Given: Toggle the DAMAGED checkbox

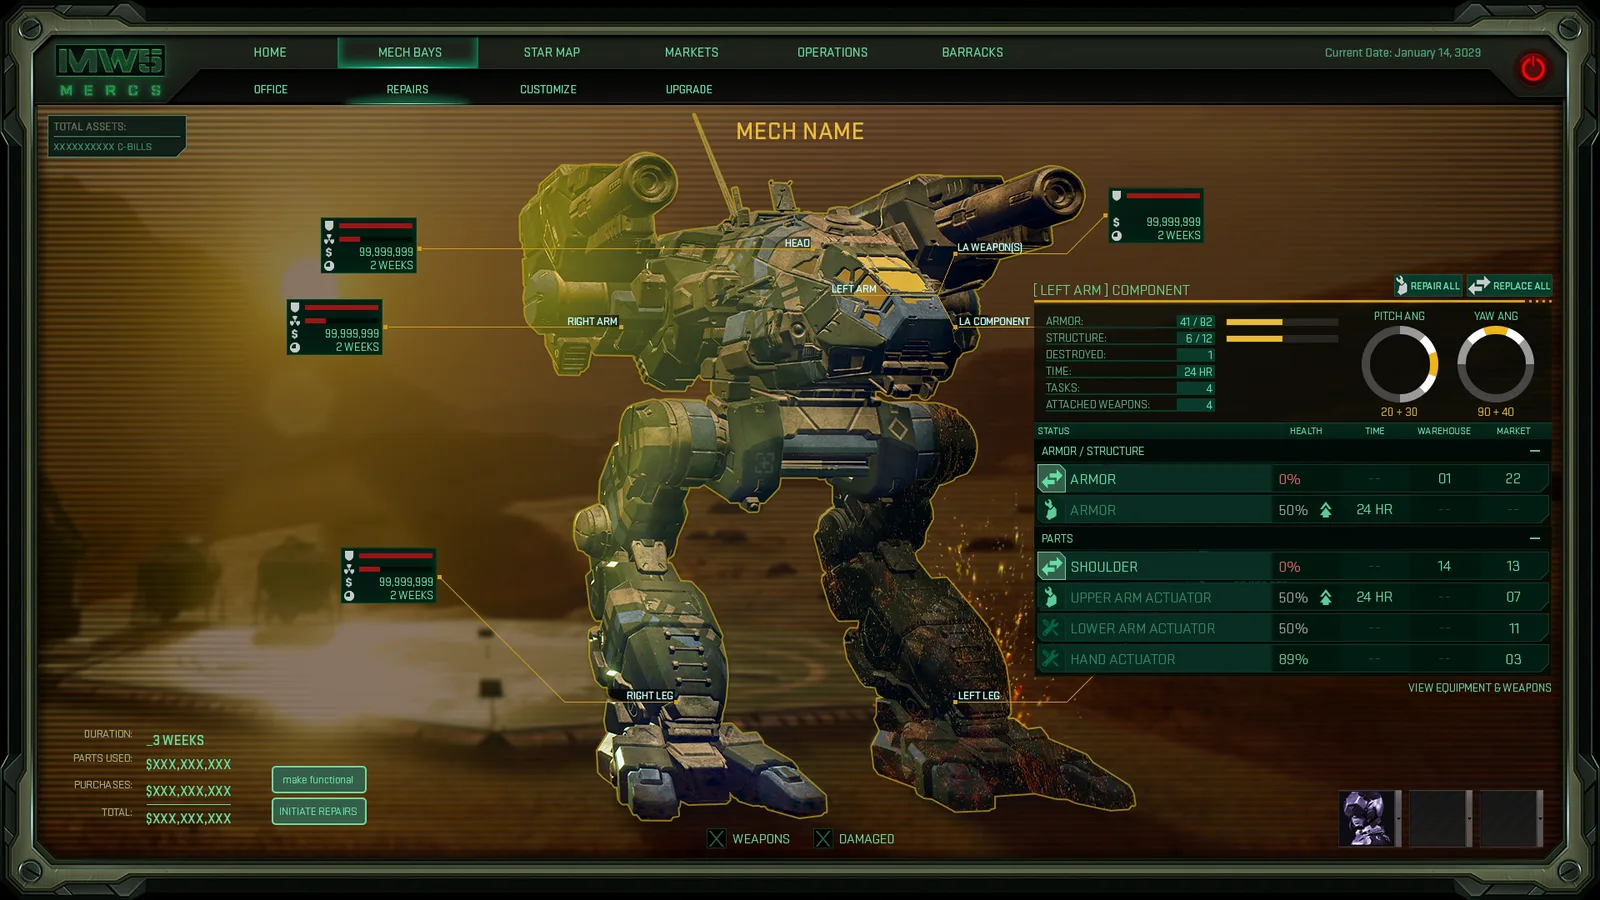Looking at the screenshot, I should point(823,839).
